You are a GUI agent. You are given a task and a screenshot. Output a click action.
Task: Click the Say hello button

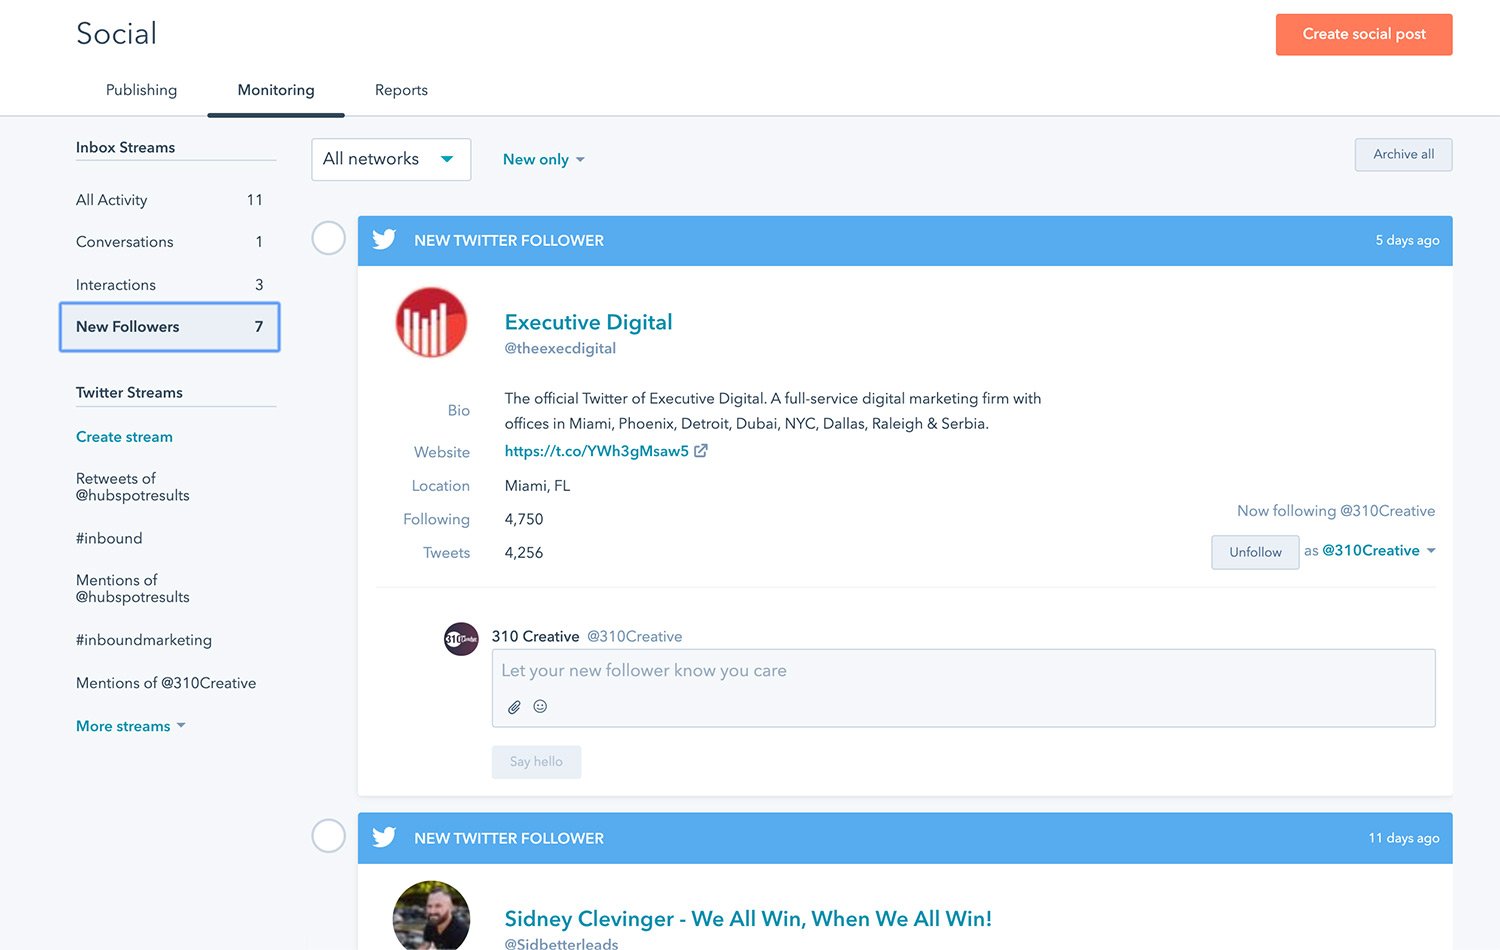click(x=536, y=762)
